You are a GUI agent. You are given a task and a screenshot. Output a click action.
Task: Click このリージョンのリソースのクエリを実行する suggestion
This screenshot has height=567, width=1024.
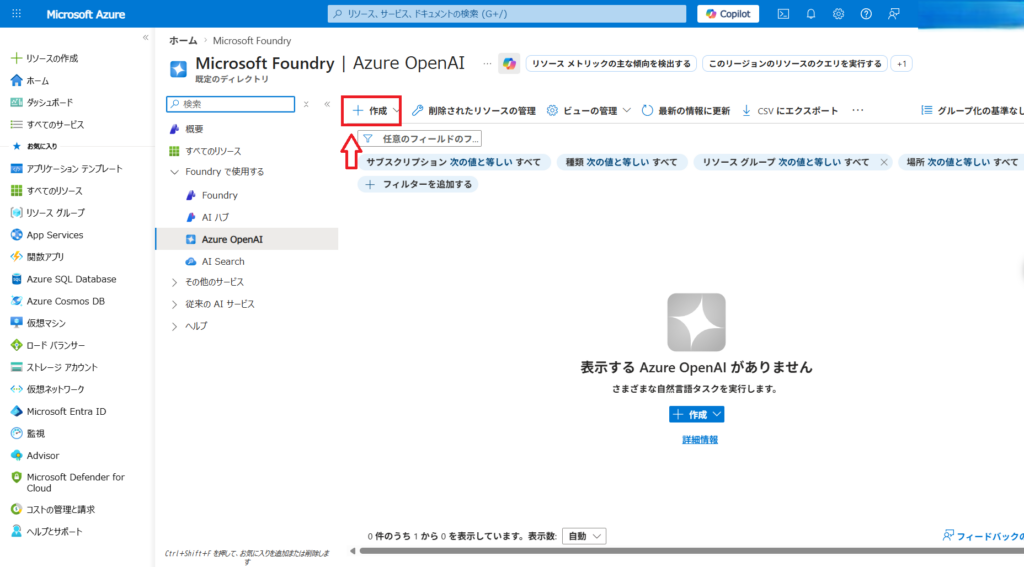click(x=795, y=63)
